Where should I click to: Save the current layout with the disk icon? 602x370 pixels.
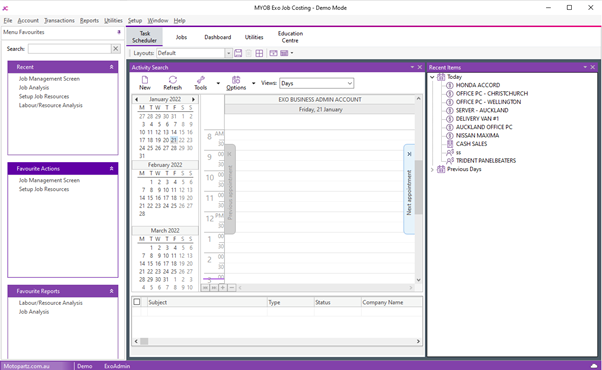click(x=238, y=53)
